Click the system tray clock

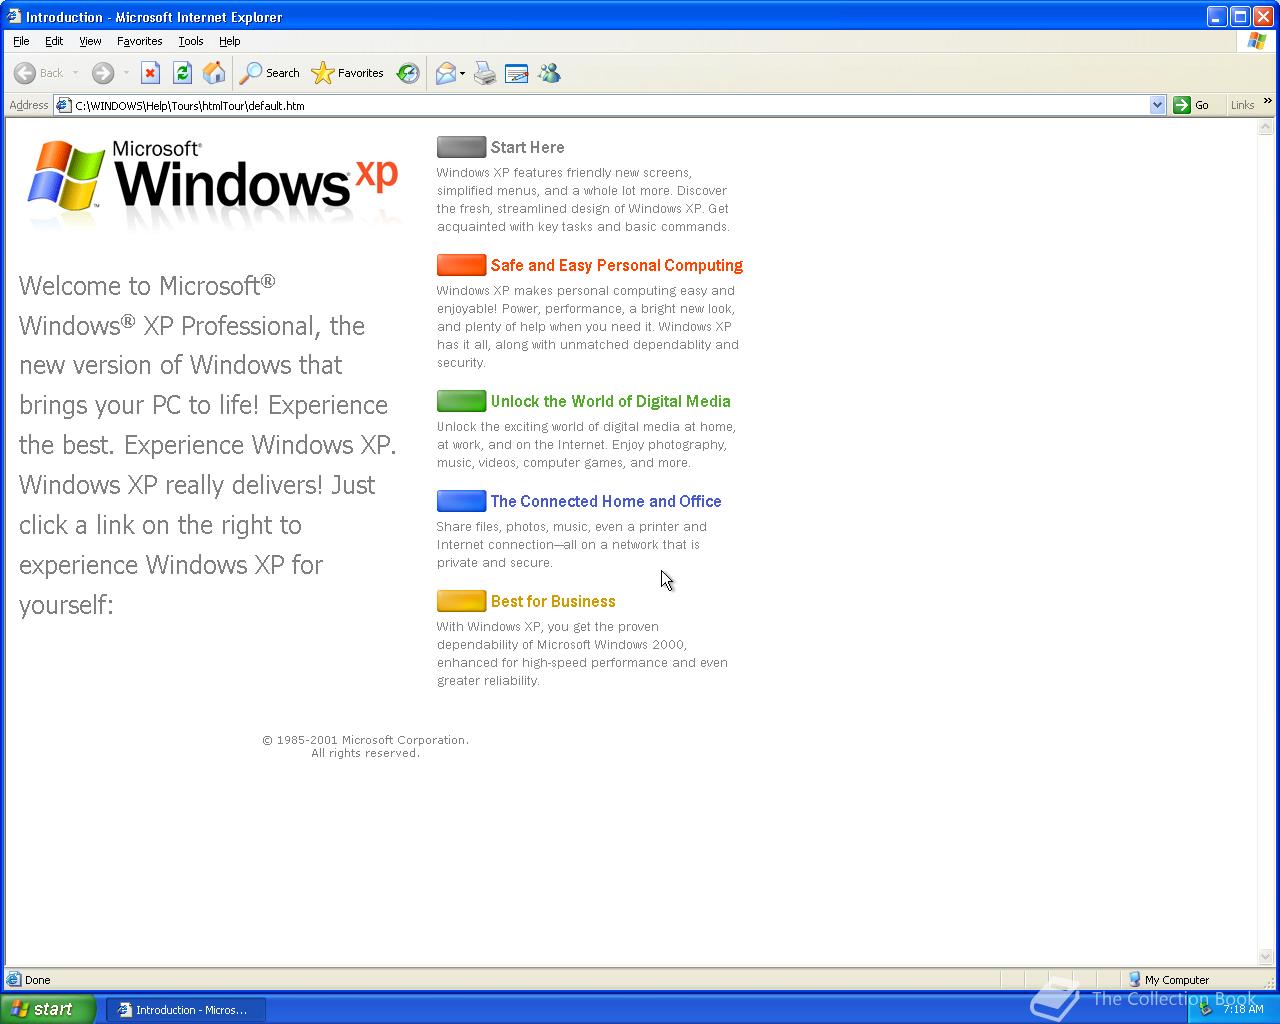tap(1243, 1009)
